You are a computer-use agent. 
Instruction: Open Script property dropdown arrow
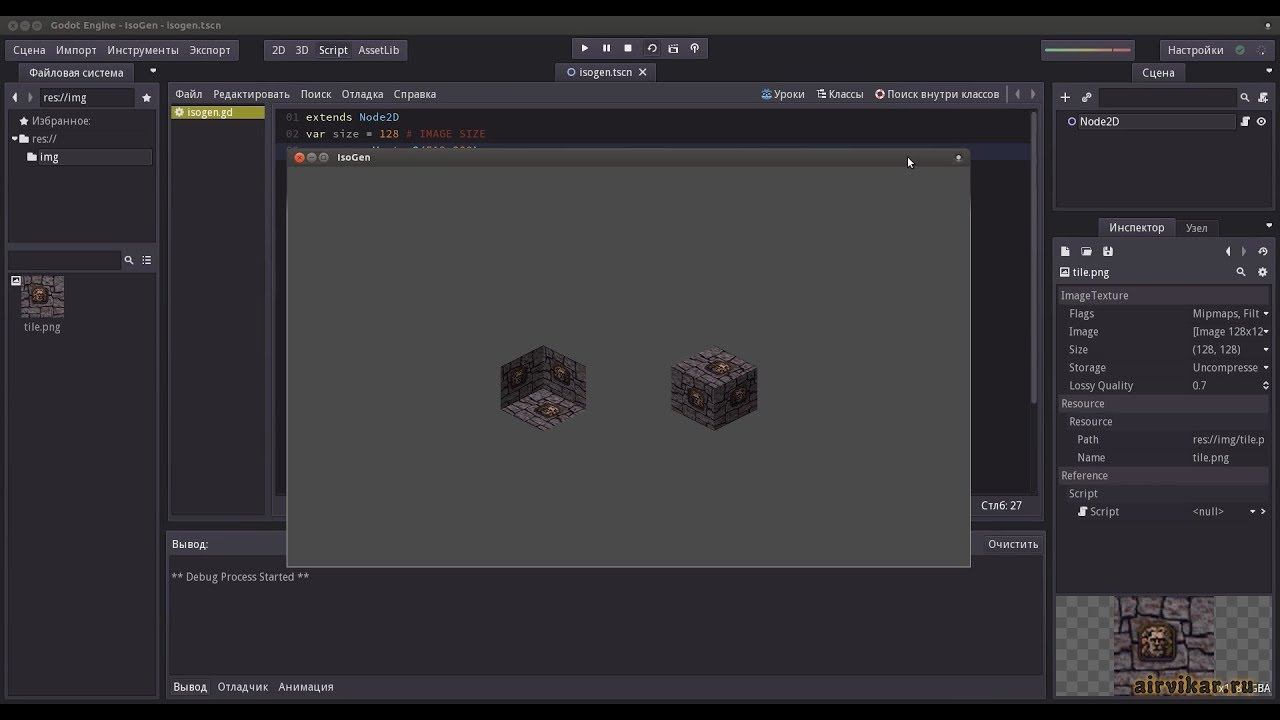pos(1251,512)
